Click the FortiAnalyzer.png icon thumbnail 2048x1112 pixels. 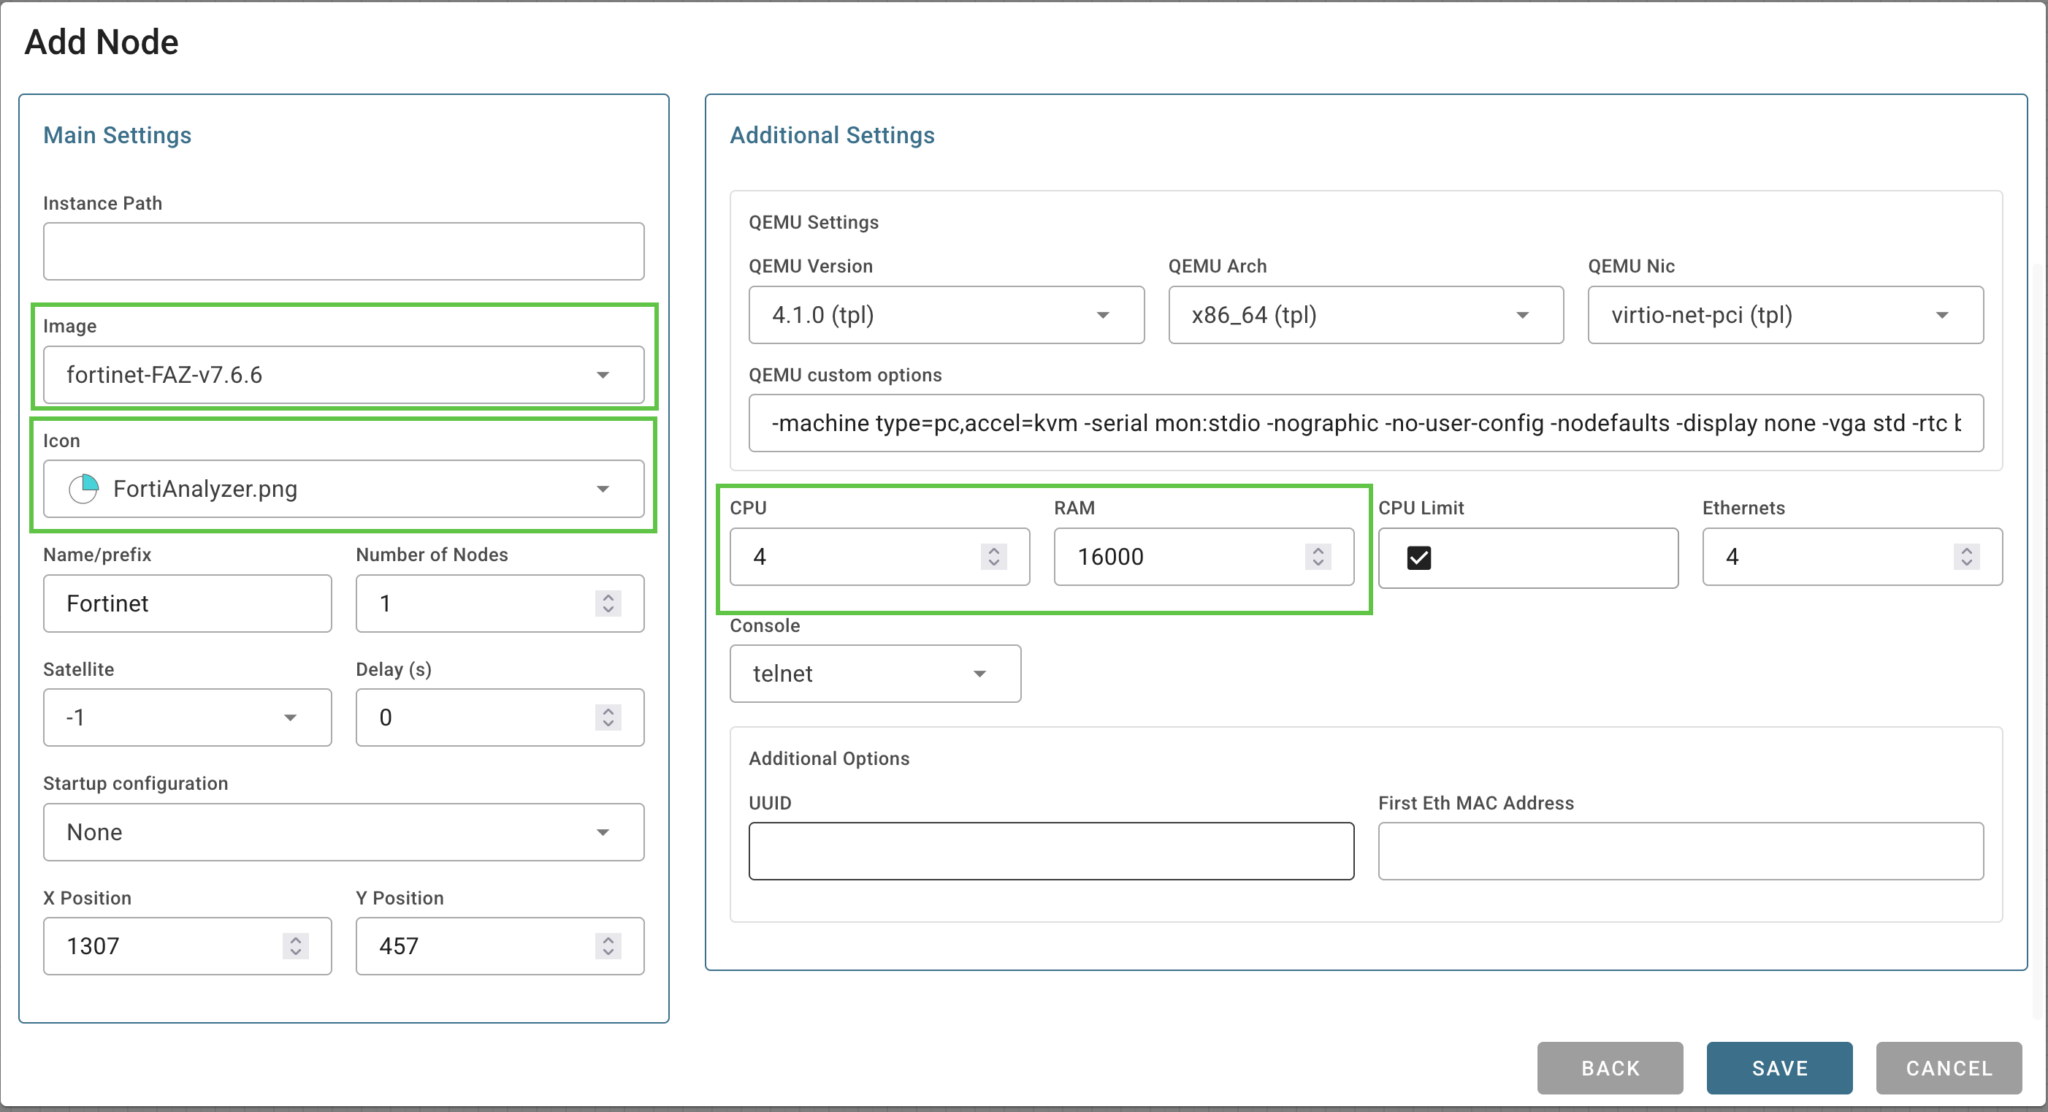click(84, 489)
